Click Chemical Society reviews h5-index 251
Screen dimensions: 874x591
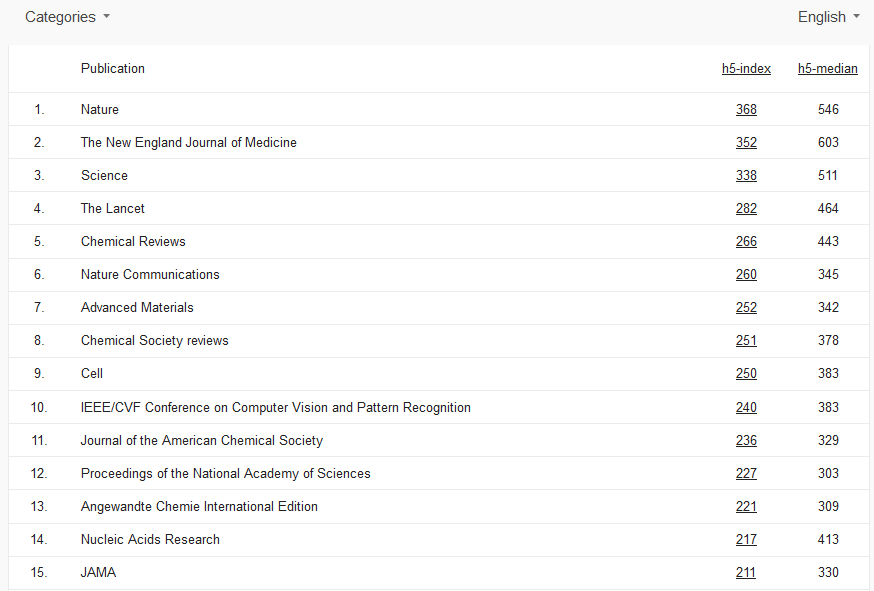(746, 341)
